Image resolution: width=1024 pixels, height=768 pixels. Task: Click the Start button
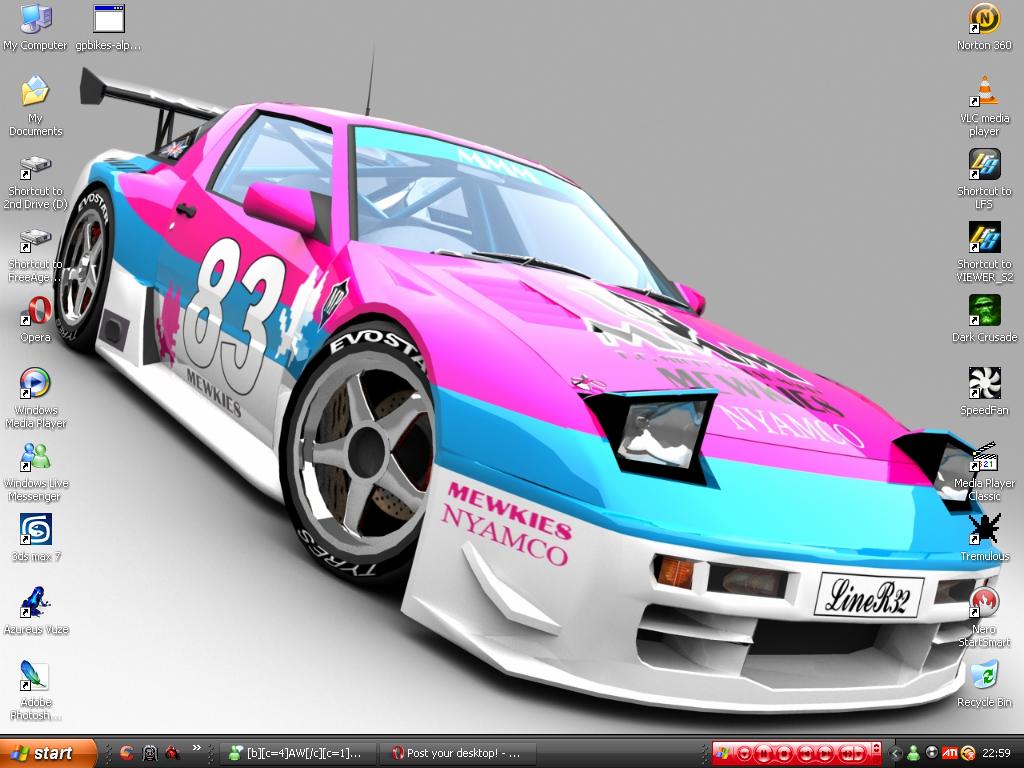[x=48, y=753]
